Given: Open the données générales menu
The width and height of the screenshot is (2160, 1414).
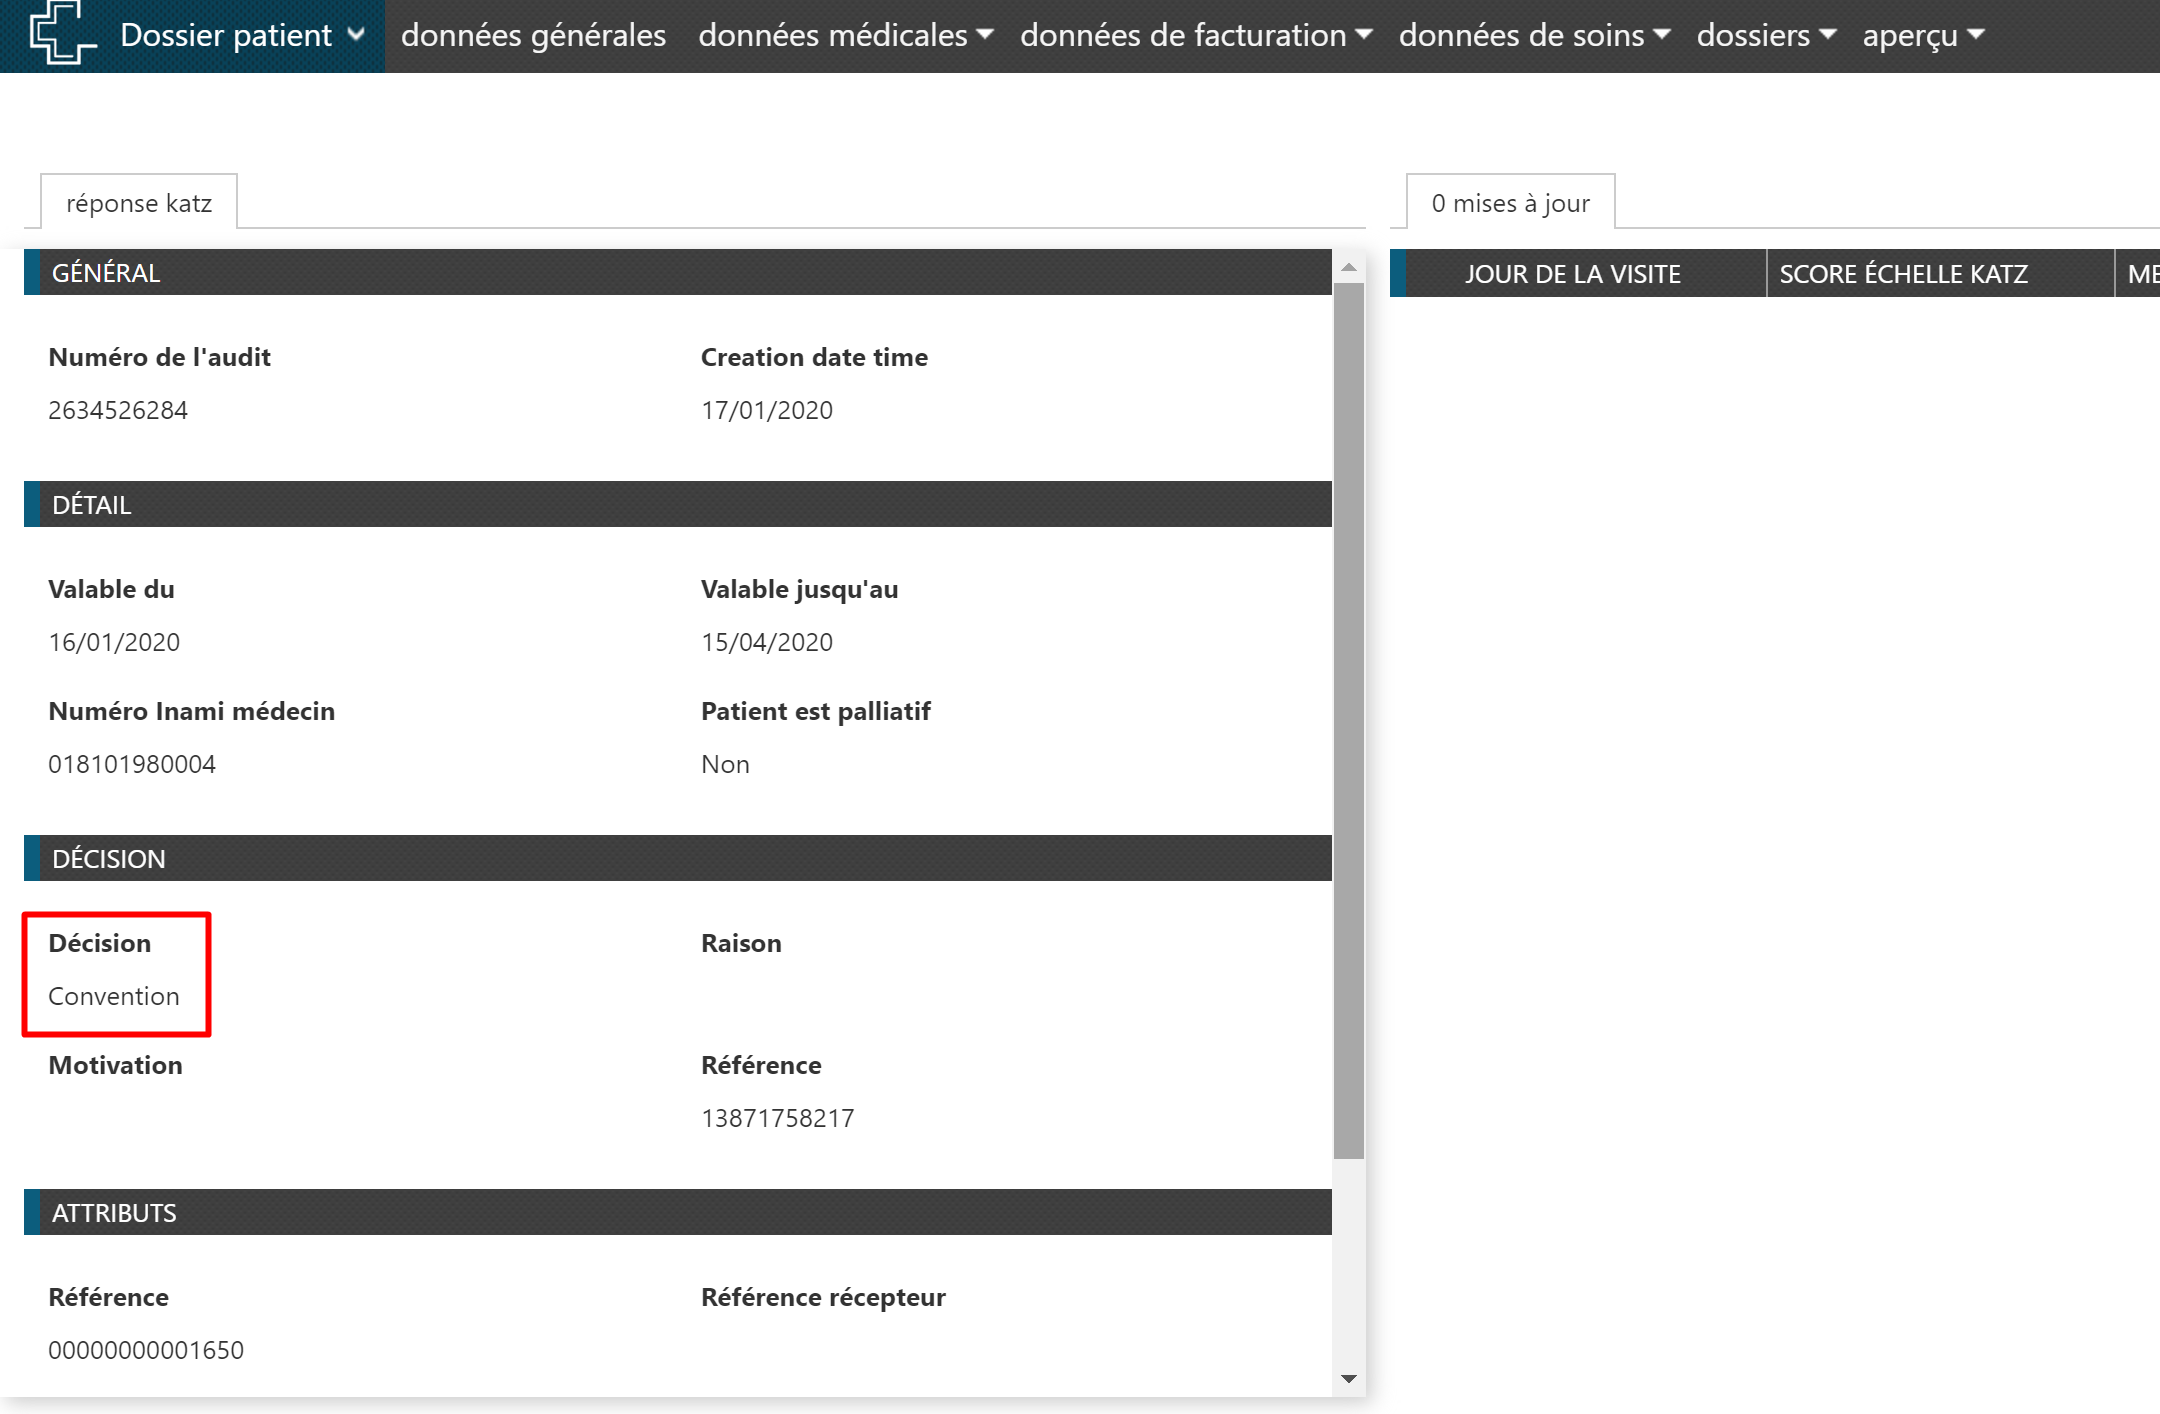Looking at the screenshot, I should pos(533,36).
